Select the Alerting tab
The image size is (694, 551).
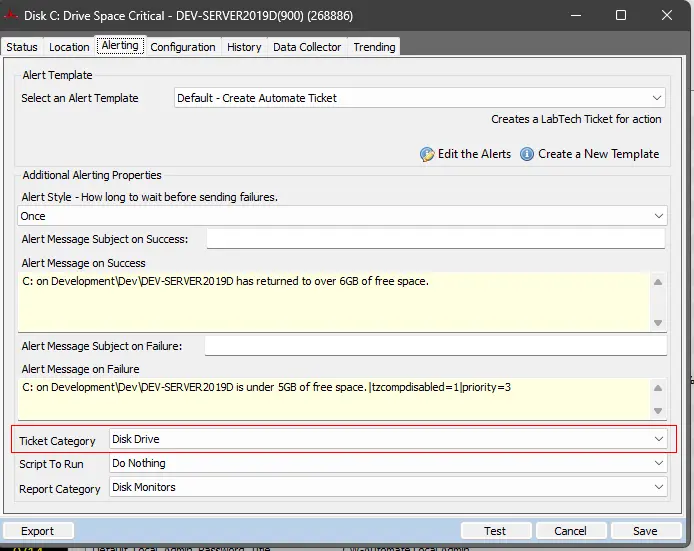pos(120,46)
